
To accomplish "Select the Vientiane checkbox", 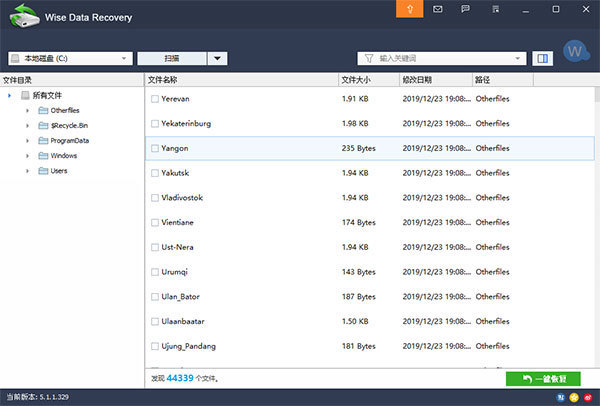I will click(155, 223).
